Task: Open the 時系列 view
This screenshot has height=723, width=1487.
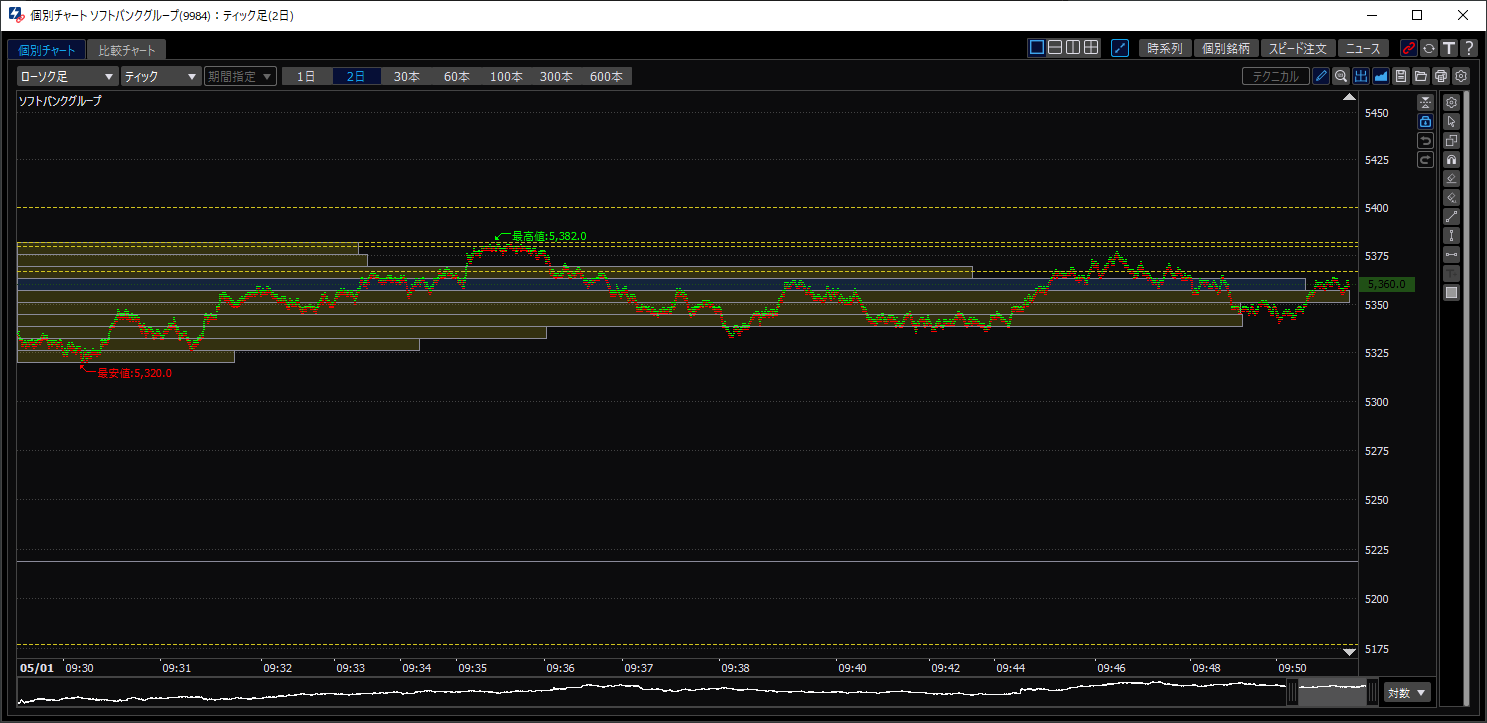Action: [1165, 48]
